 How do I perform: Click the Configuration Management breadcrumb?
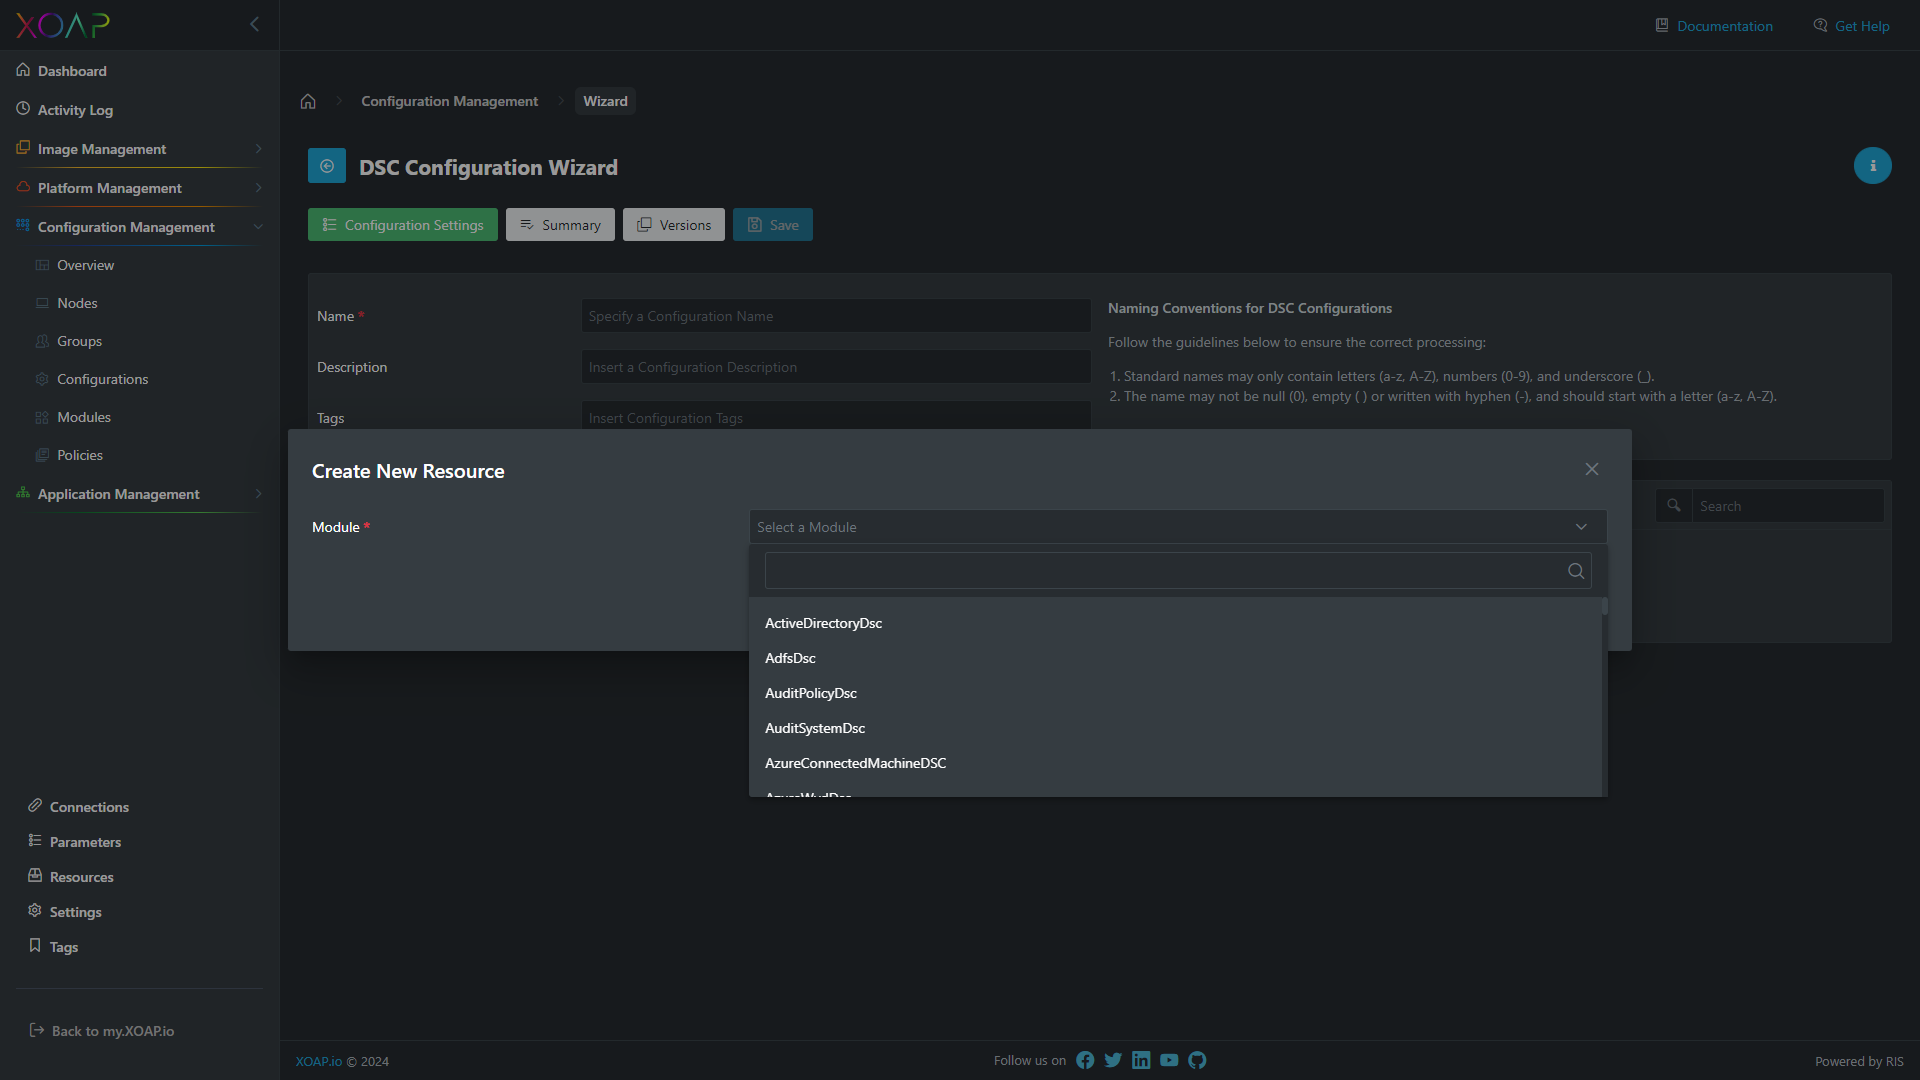click(x=449, y=101)
